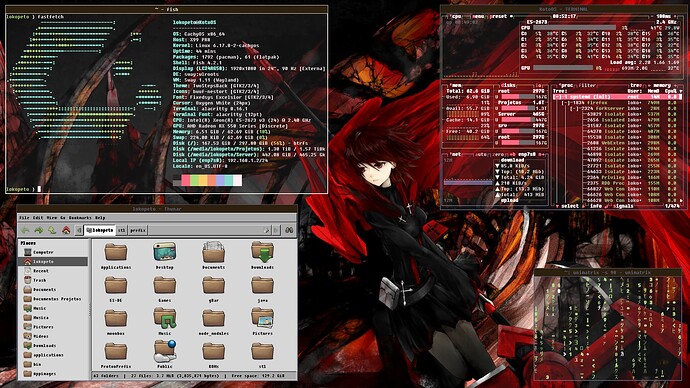Viewport: 690px width, 388px height.
Task: Click signals option at btop bottom
Action: (622, 206)
